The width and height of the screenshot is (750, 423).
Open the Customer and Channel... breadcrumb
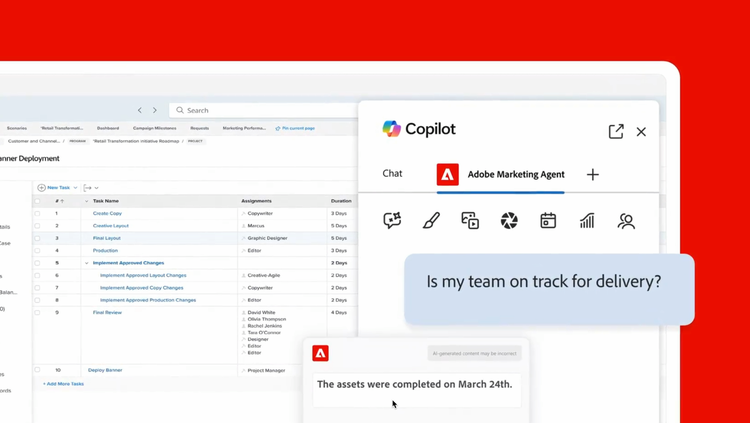click(34, 142)
